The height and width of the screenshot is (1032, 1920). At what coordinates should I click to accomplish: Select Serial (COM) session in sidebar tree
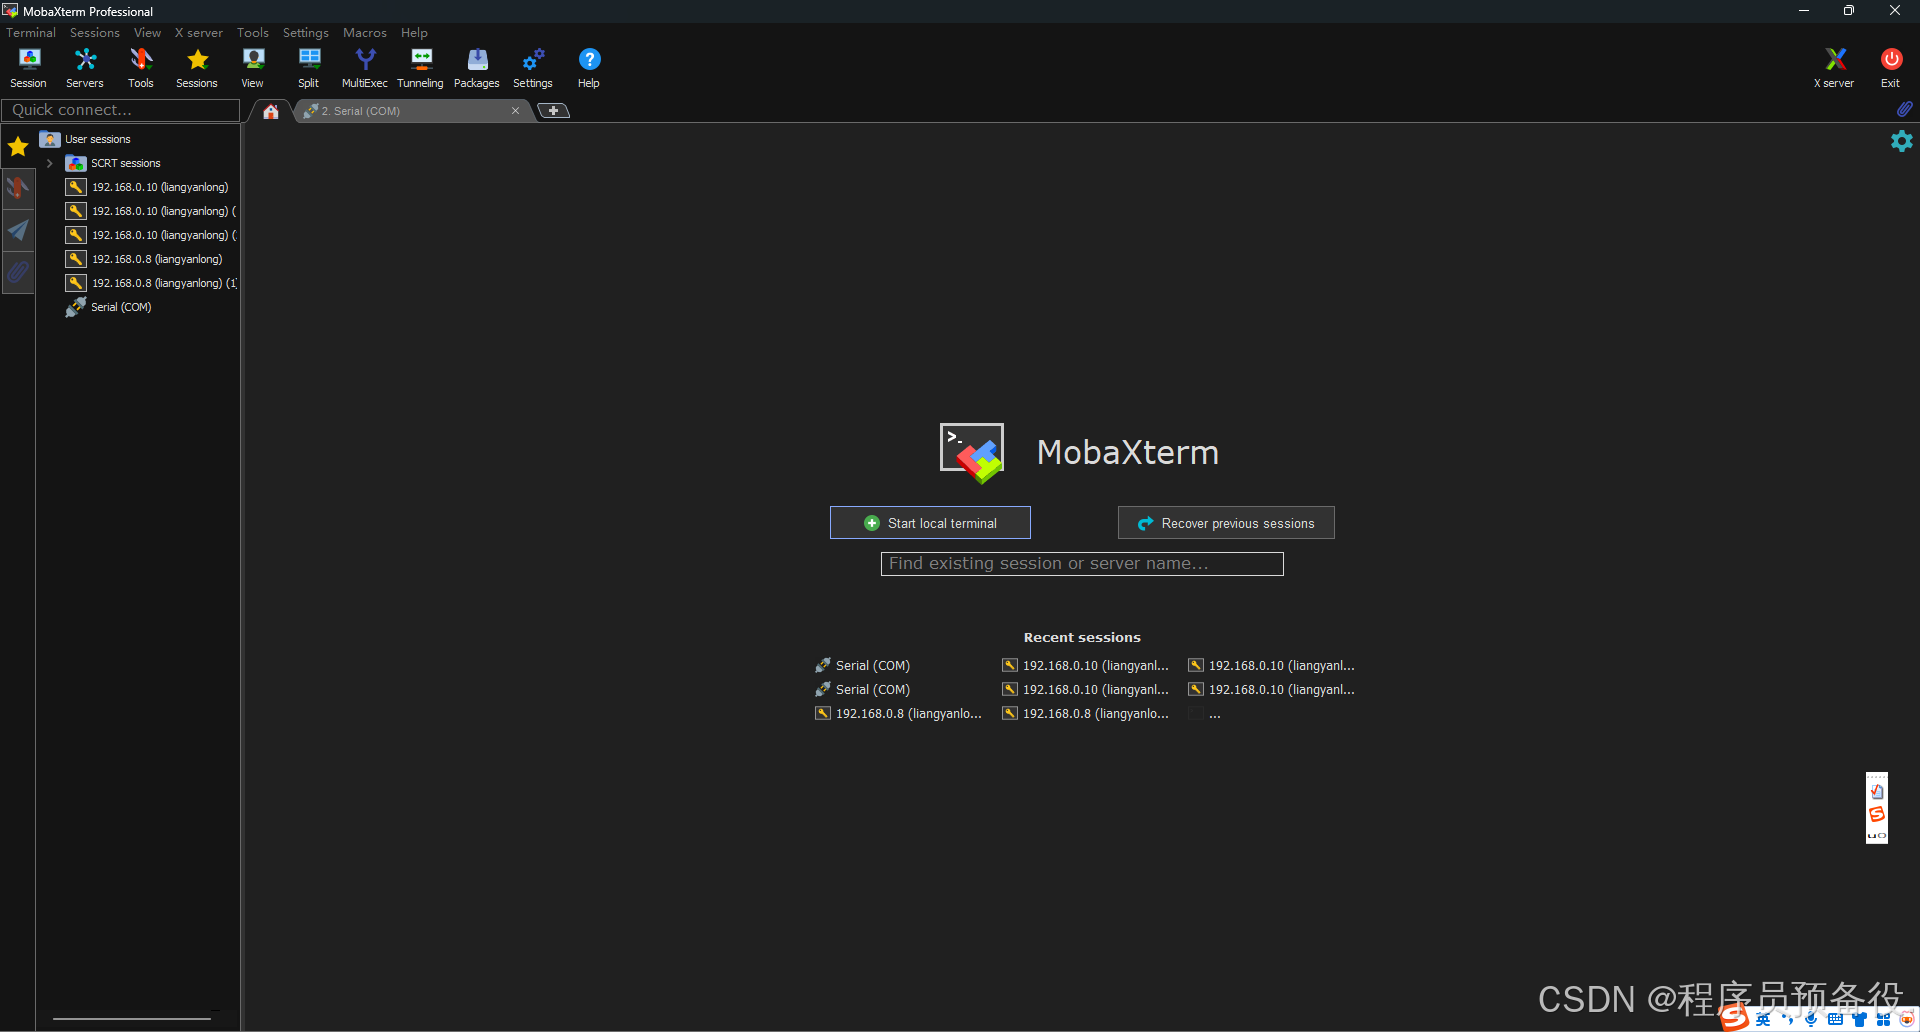click(121, 307)
